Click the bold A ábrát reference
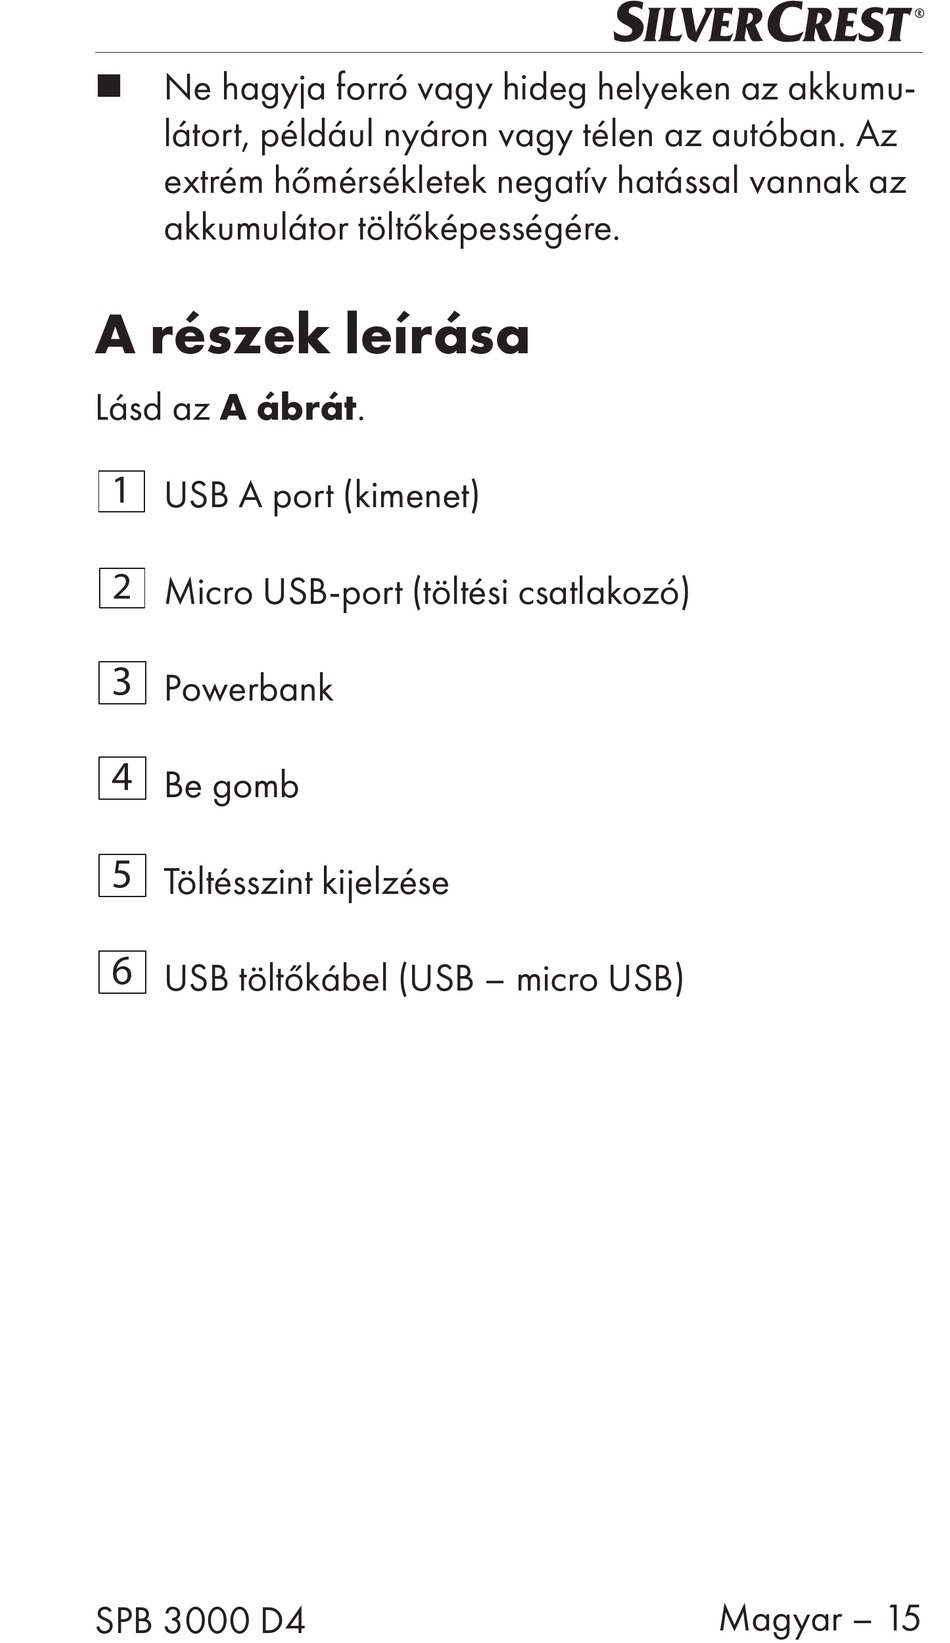This screenshot has height=1643, width=950. (288, 408)
